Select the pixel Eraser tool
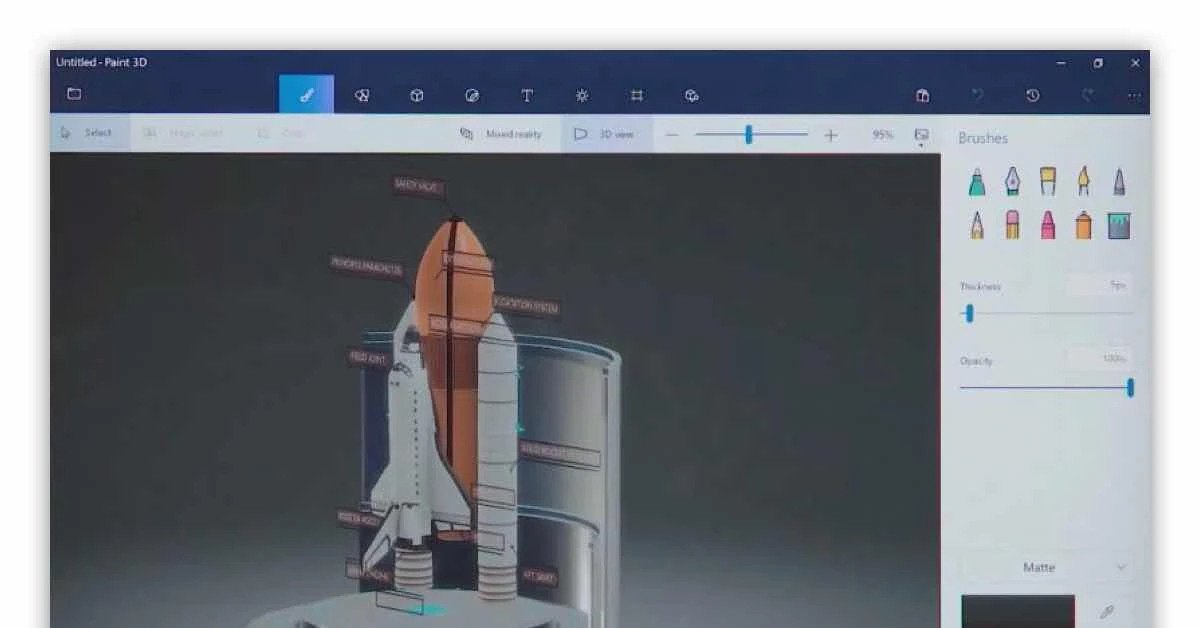The height and width of the screenshot is (628, 1200). pos(1012,224)
